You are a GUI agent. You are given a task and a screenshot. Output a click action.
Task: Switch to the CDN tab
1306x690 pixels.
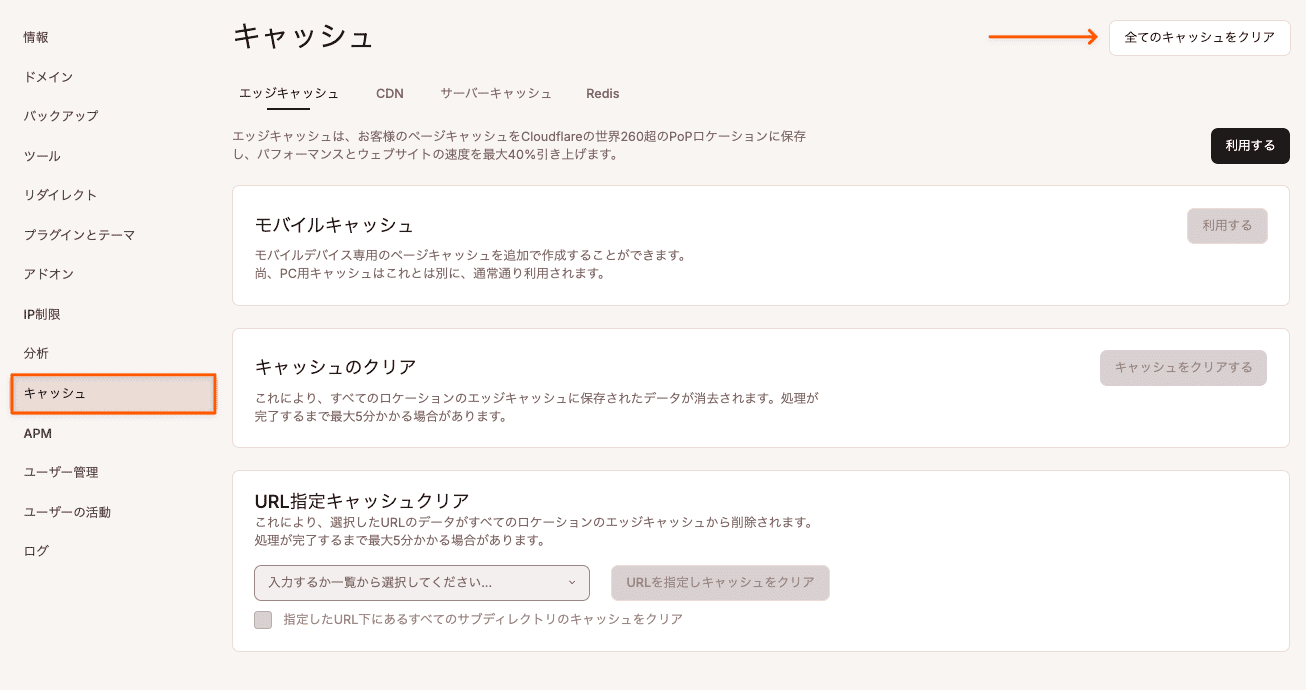(389, 93)
